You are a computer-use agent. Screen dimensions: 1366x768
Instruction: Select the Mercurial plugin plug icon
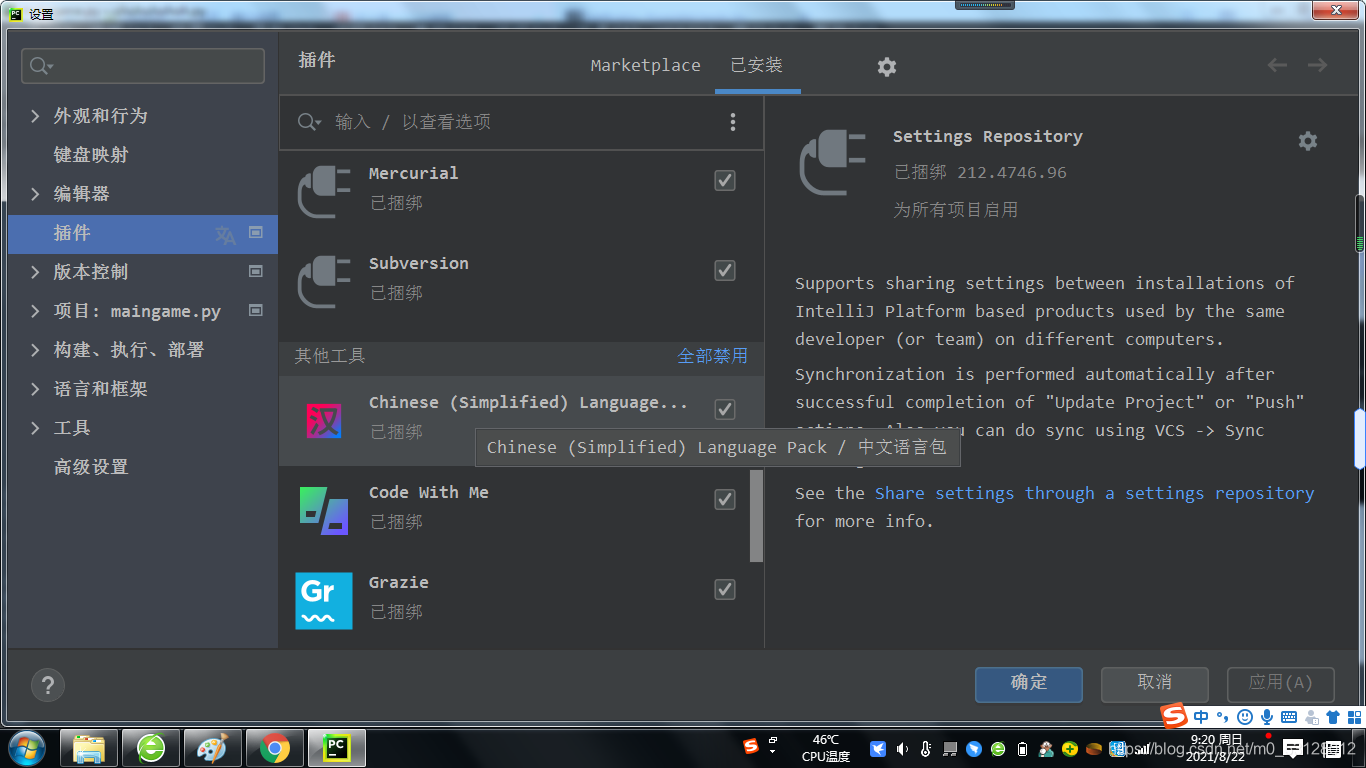(324, 190)
